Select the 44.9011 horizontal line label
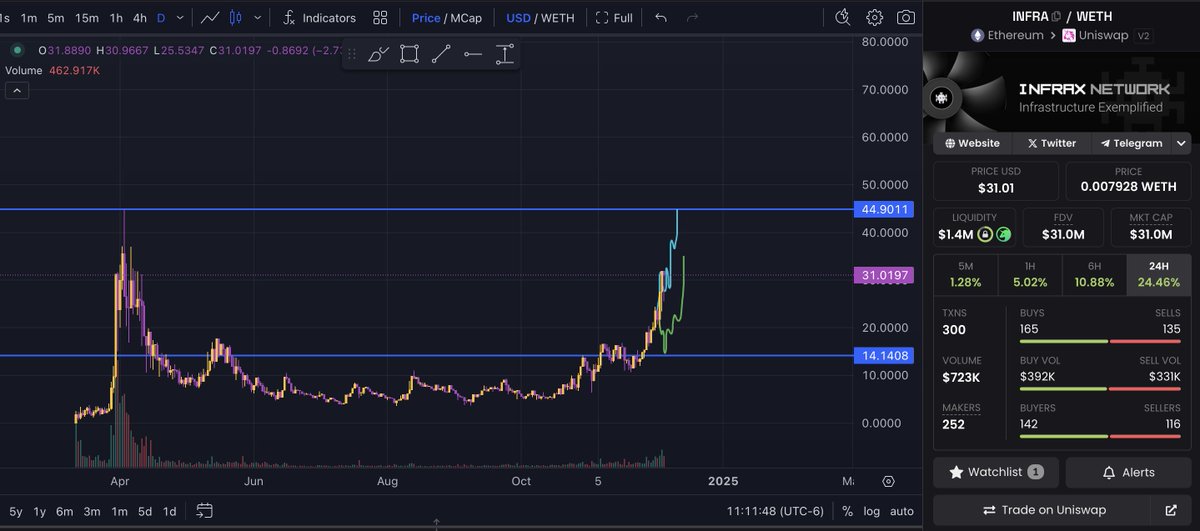Viewport: 1200px width, 531px height. click(884, 209)
